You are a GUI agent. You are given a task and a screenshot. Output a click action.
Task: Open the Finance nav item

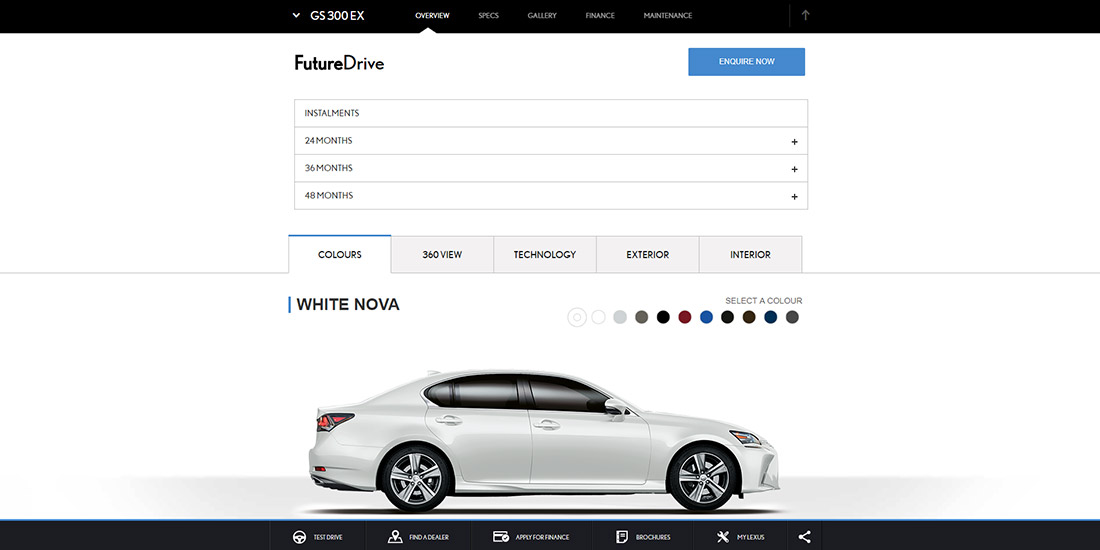click(600, 15)
